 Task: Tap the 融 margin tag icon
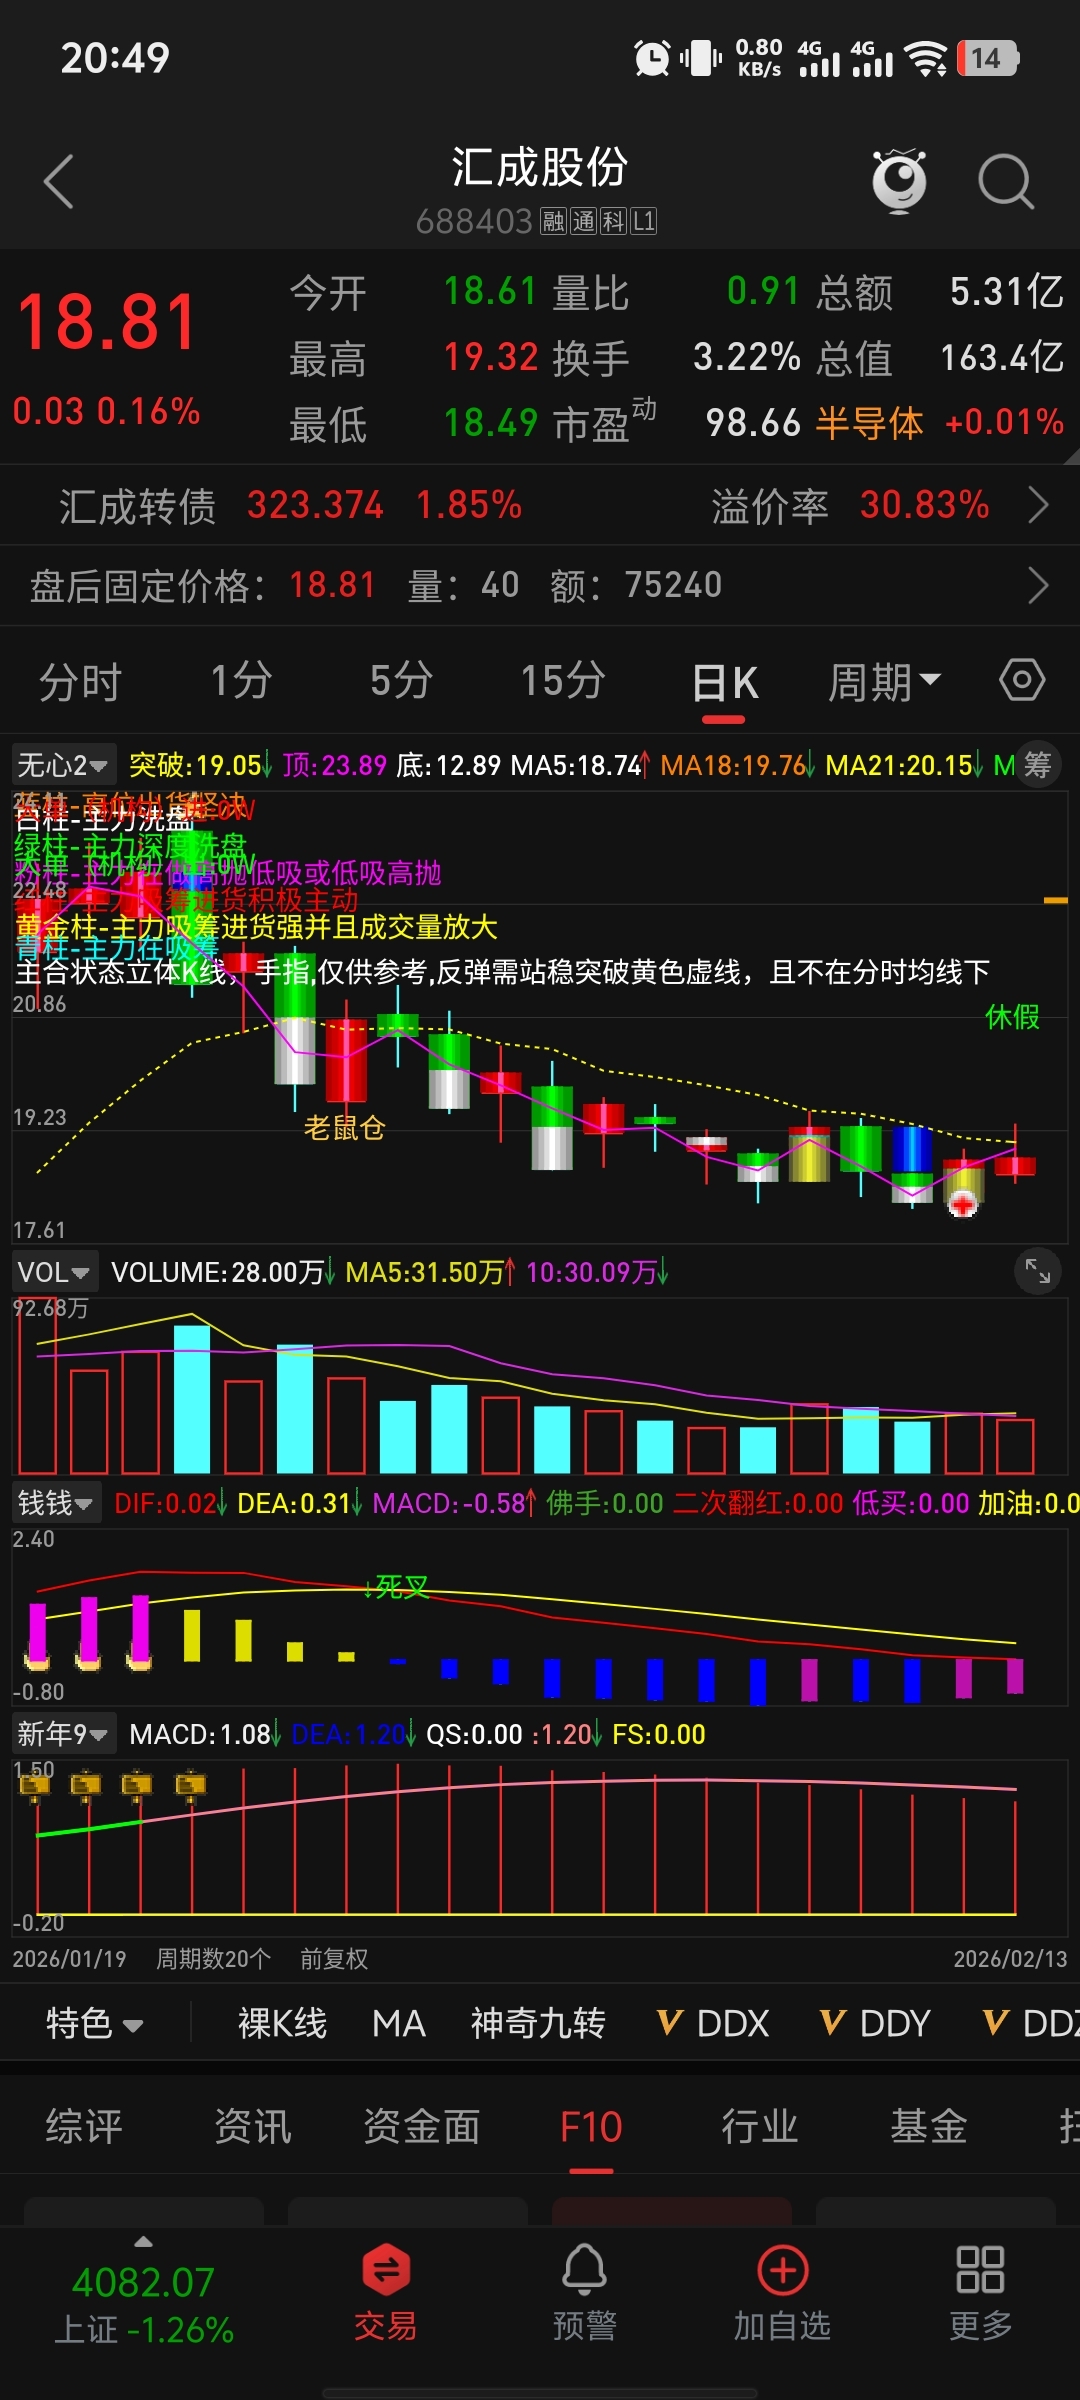click(553, 221)
